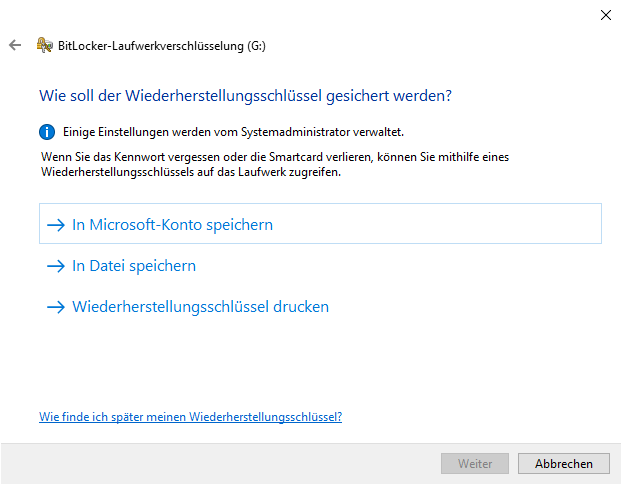Image resolution: width=622 pixels, height=485 pixels.
Task: Open 'Wie finde ich später meinen Wiederherstellungsschlüssel?' link
Action: (x=190, y=417)
